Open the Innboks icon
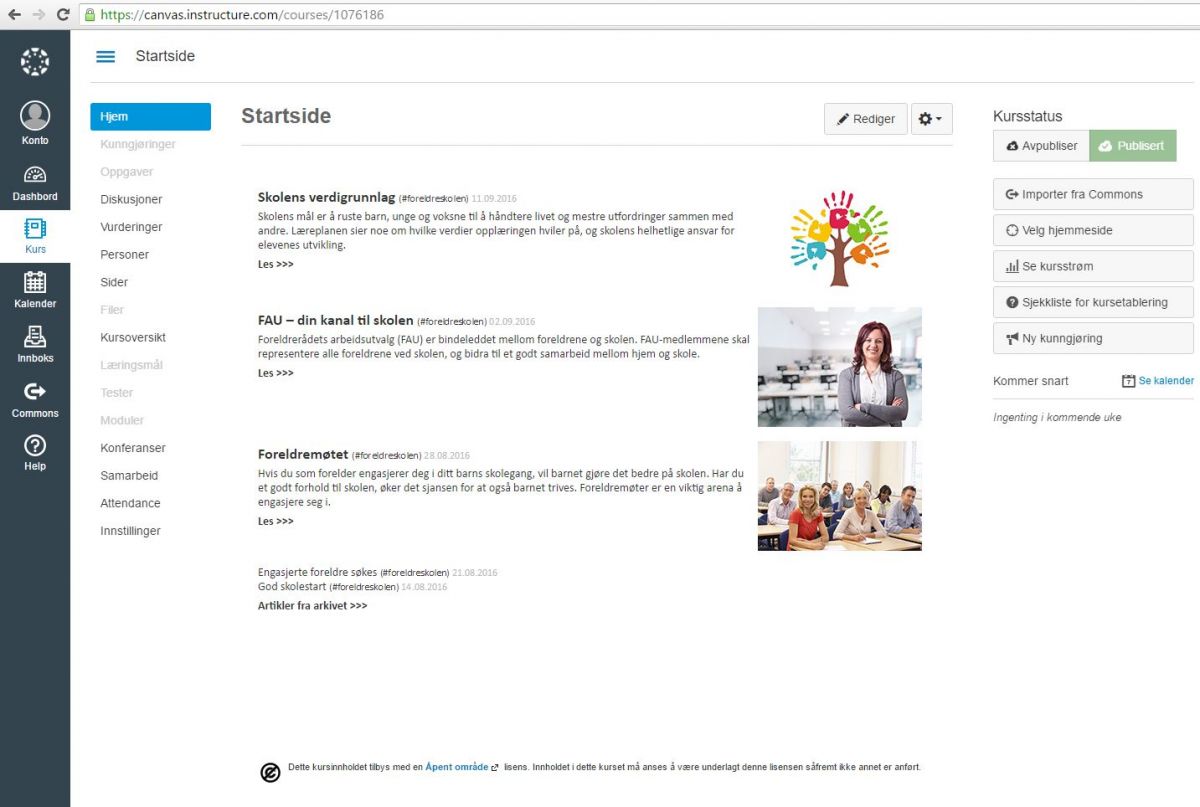This screenshot has height=807, width=1200. click(35, 337)
